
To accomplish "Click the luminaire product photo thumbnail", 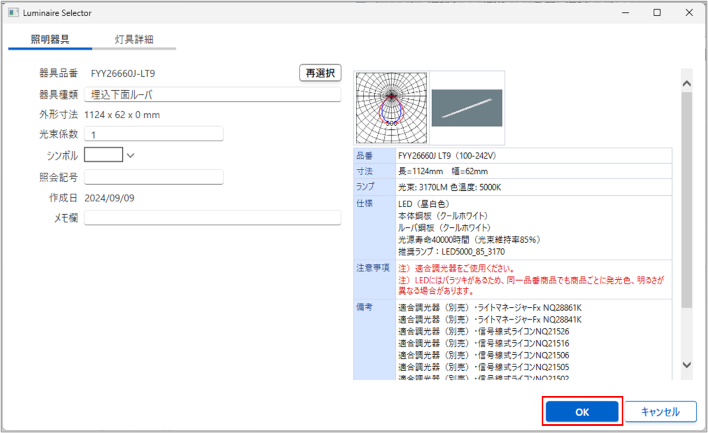I will click(467, 107).
